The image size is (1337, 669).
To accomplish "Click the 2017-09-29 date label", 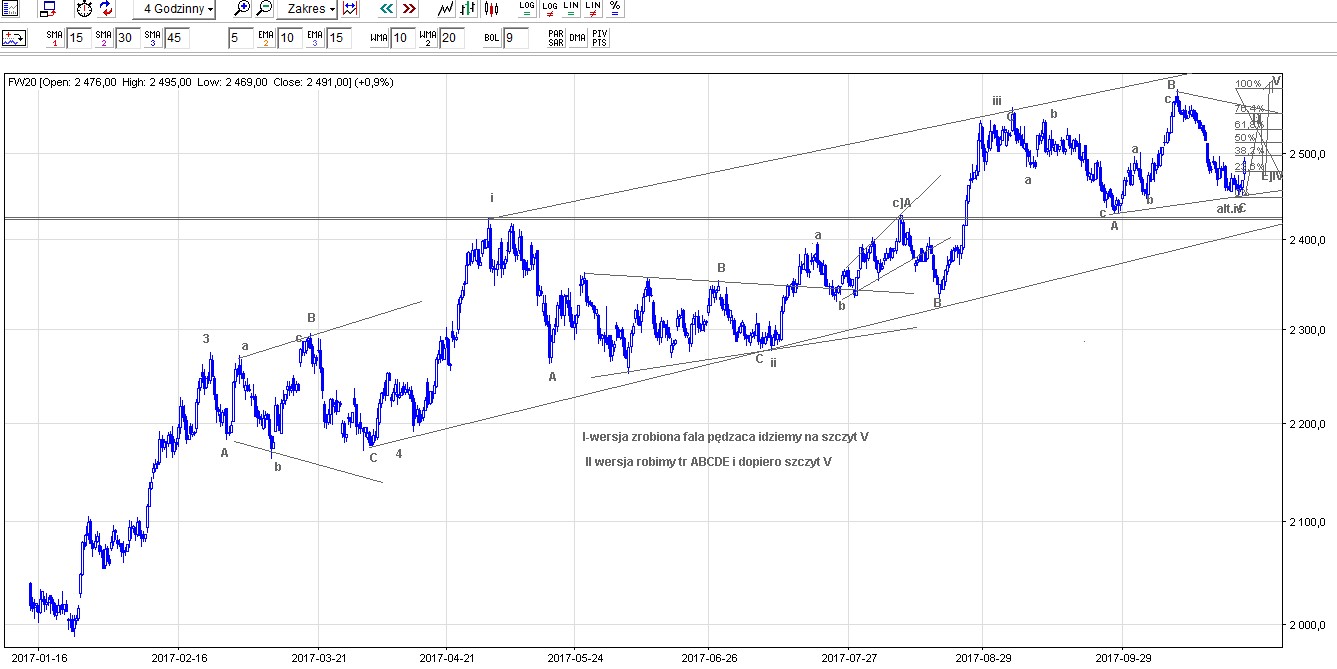I will 1123,659.
